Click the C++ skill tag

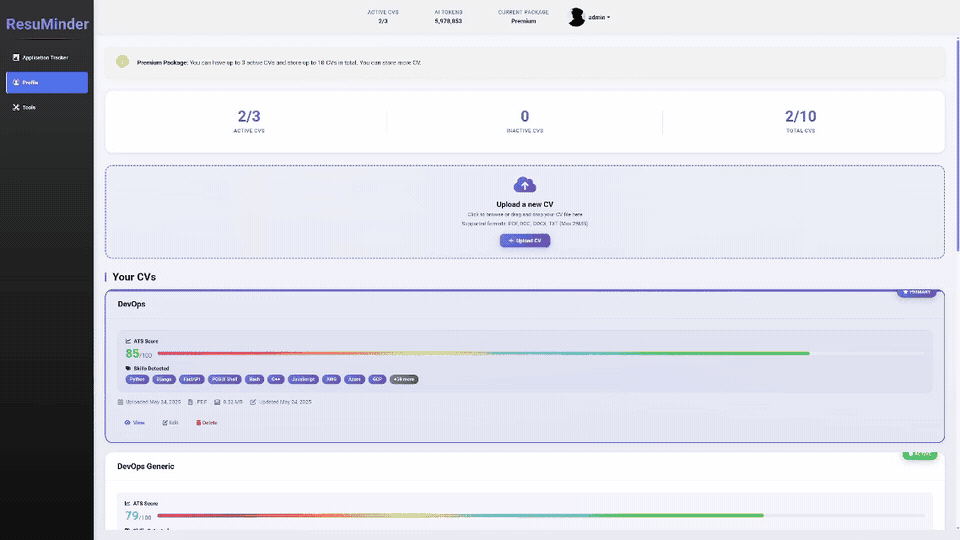click(x=276, y=380)
